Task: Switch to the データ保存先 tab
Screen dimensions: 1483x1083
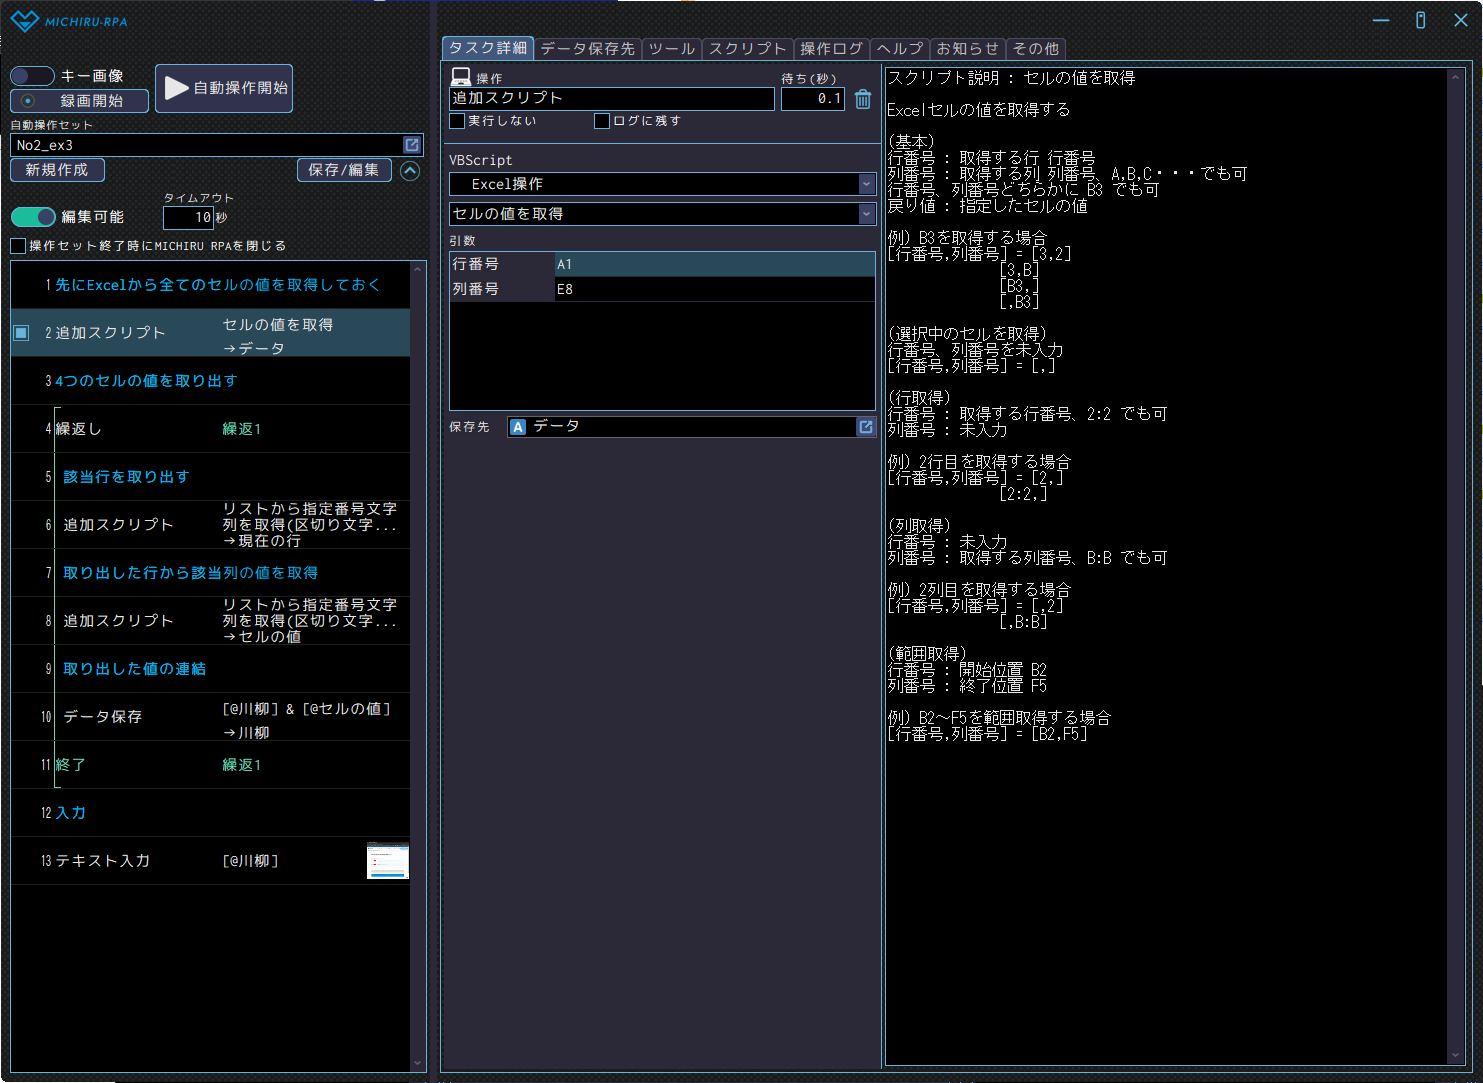Action: (x=587, y=48)
